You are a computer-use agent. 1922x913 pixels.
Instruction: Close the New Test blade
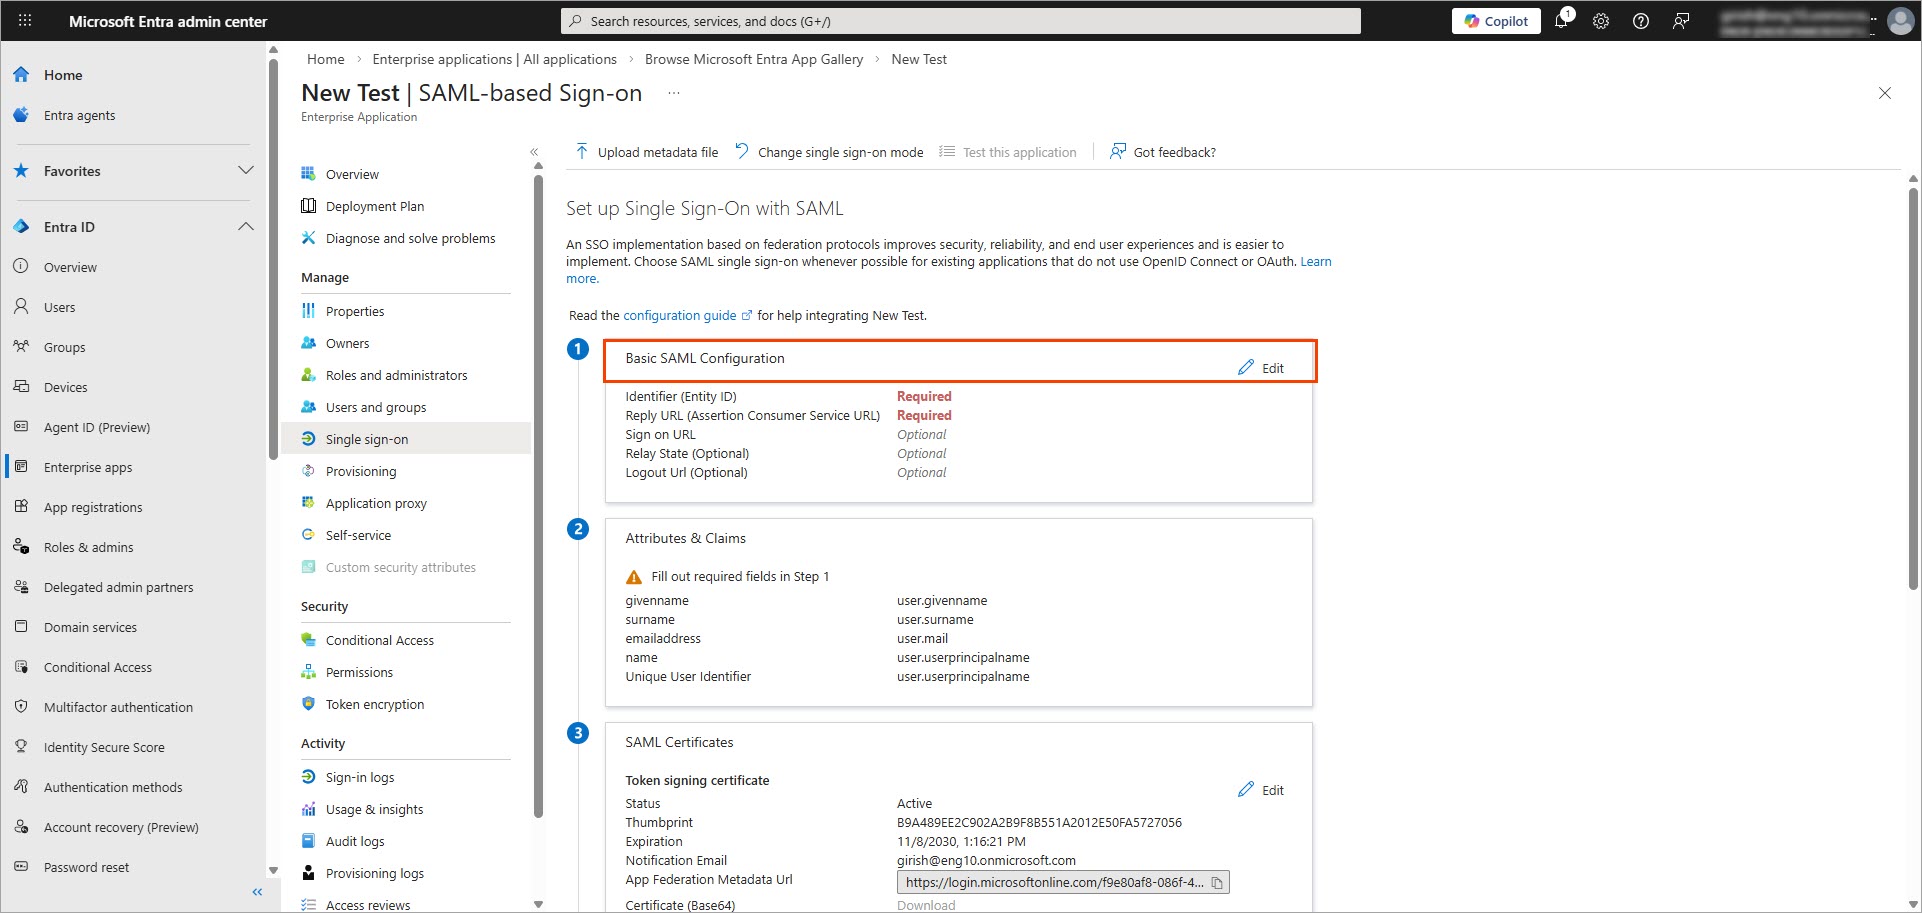(1885, 93)
